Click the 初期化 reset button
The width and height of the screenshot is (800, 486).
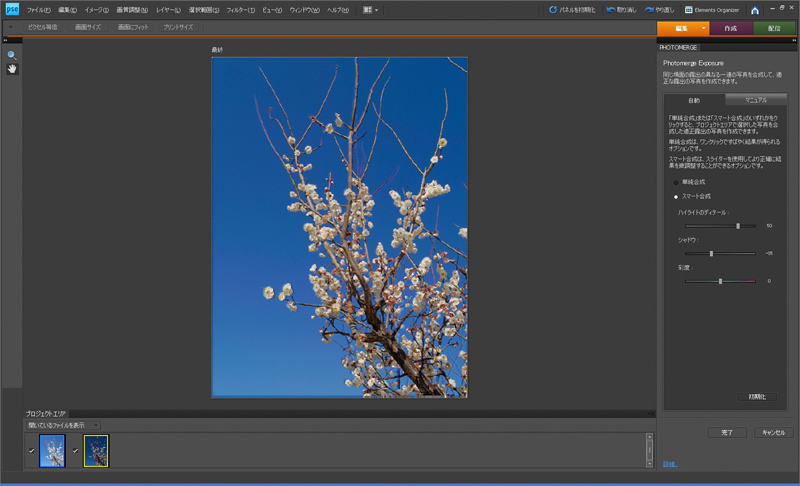point(757,397)
